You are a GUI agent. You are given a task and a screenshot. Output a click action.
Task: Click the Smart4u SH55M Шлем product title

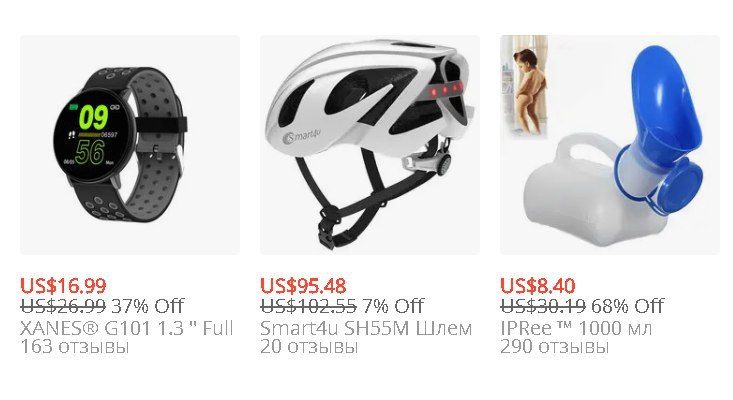[366, 329]
